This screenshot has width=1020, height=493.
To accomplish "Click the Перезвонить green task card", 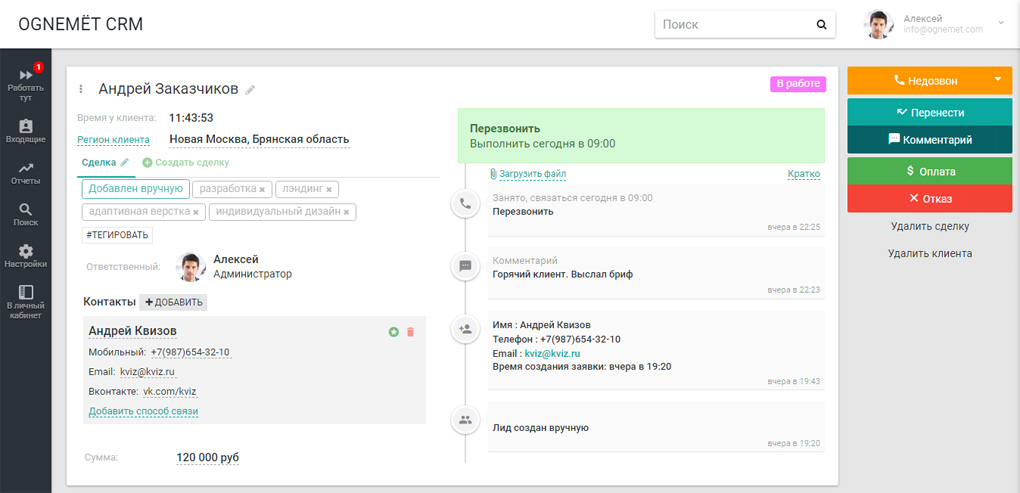I will (641, 135).
